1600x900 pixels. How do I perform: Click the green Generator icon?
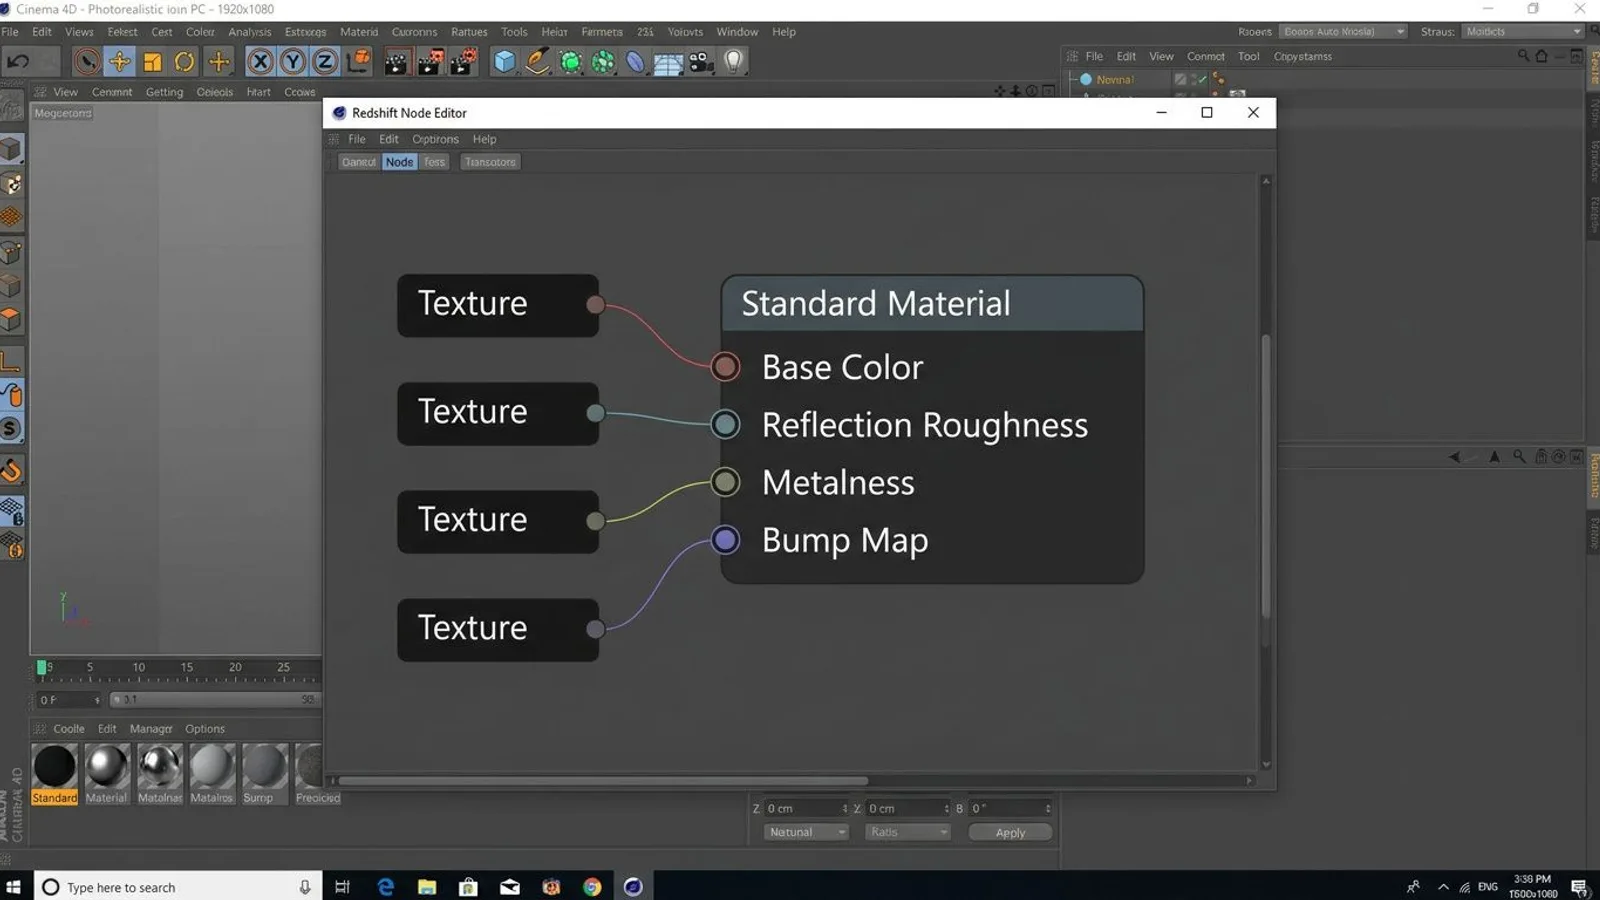570,62
